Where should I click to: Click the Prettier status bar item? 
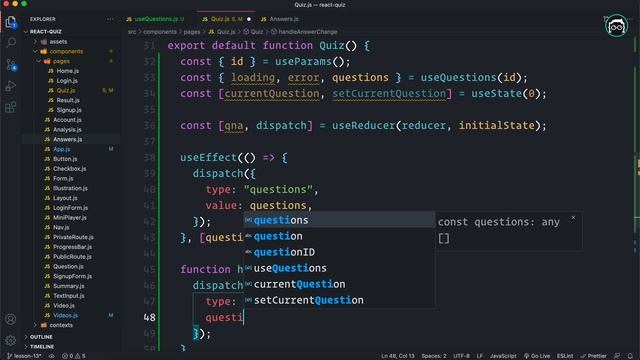[593, 356]
